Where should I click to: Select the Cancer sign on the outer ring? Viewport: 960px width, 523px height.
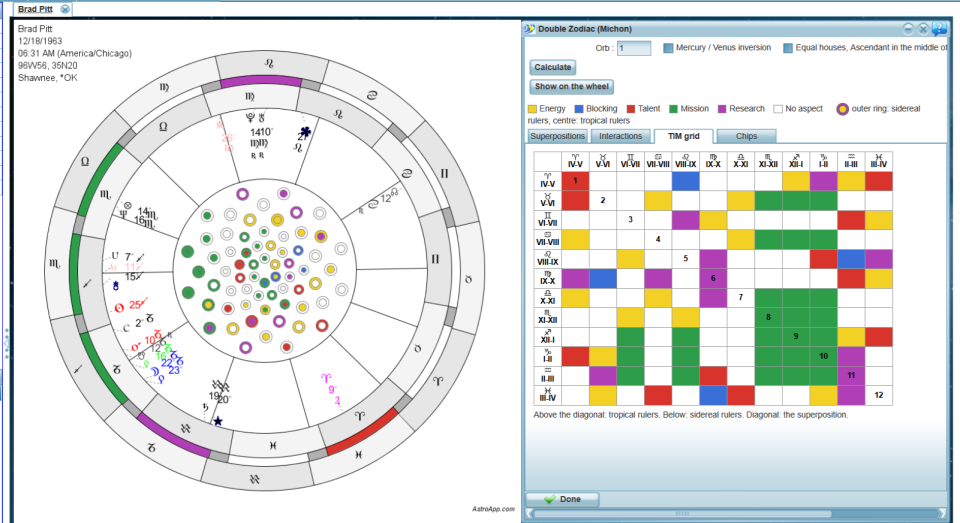pos(372,96)
